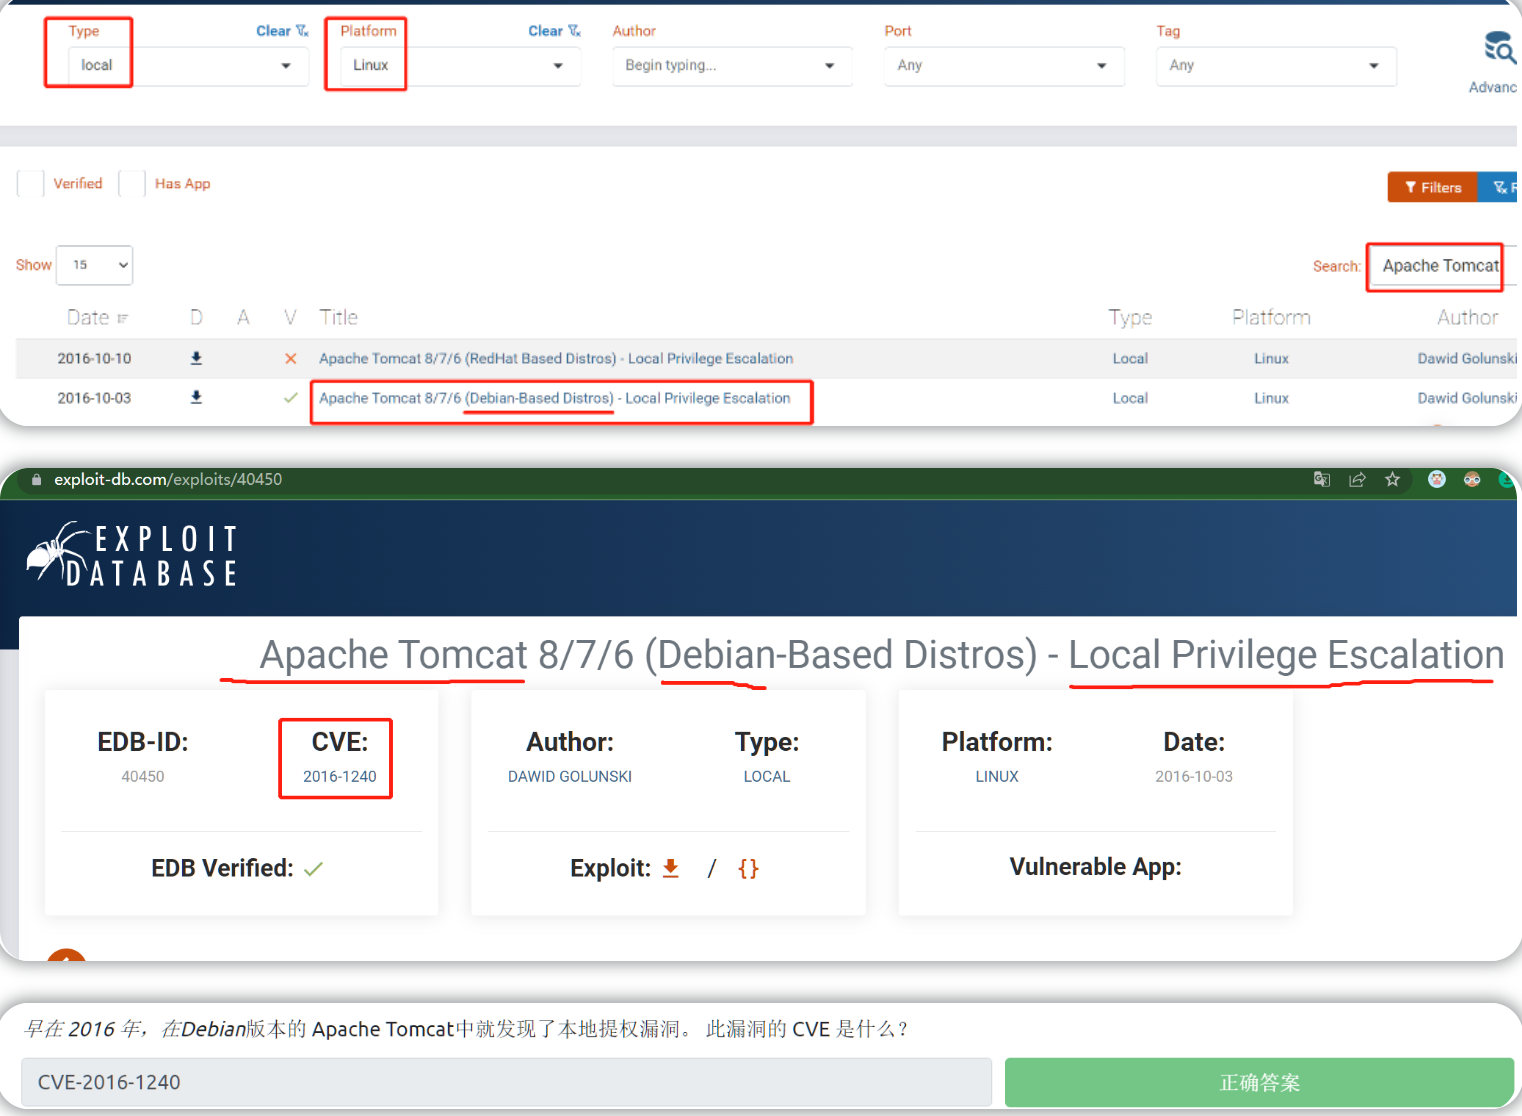Image resolution: width=1522 pixels, height=1116 pixels.
Task: Click the Title column header
Action: (338, 317)
